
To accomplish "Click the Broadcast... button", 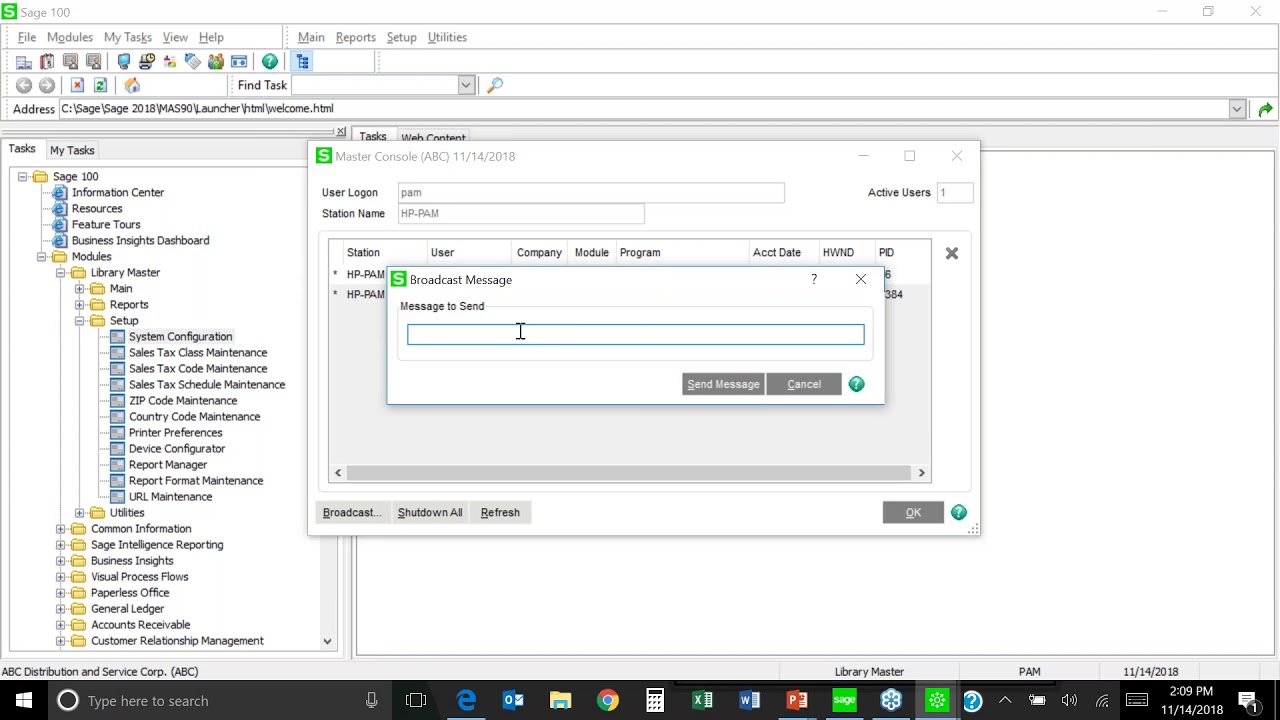I will pyautogui.click(x=352, y=512).
